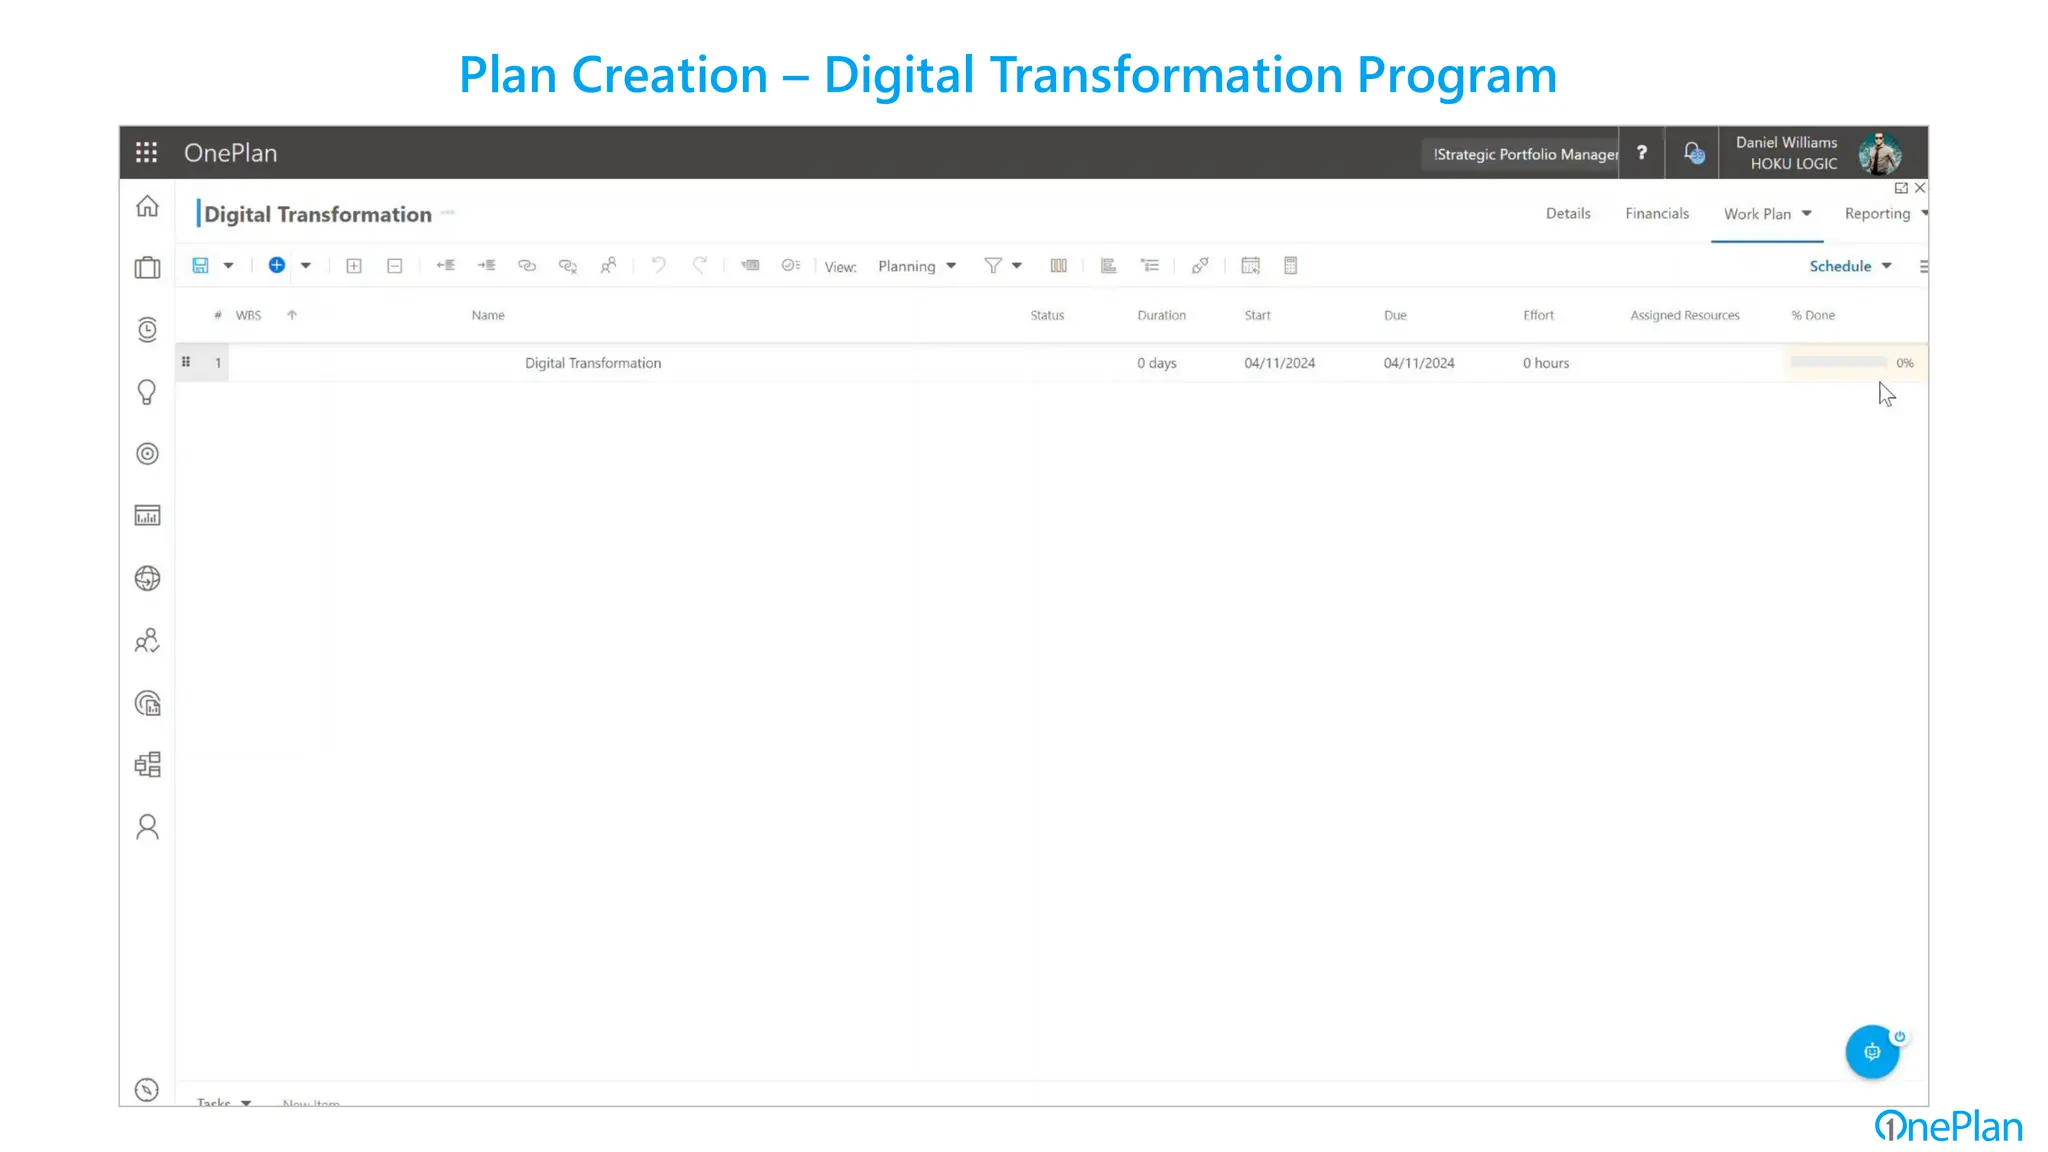Image resolution: width=2048 pixels, height=1152 pixels.
Task: Open the reports pie-chart sidebar icon
Action: [x=147, y=703]
